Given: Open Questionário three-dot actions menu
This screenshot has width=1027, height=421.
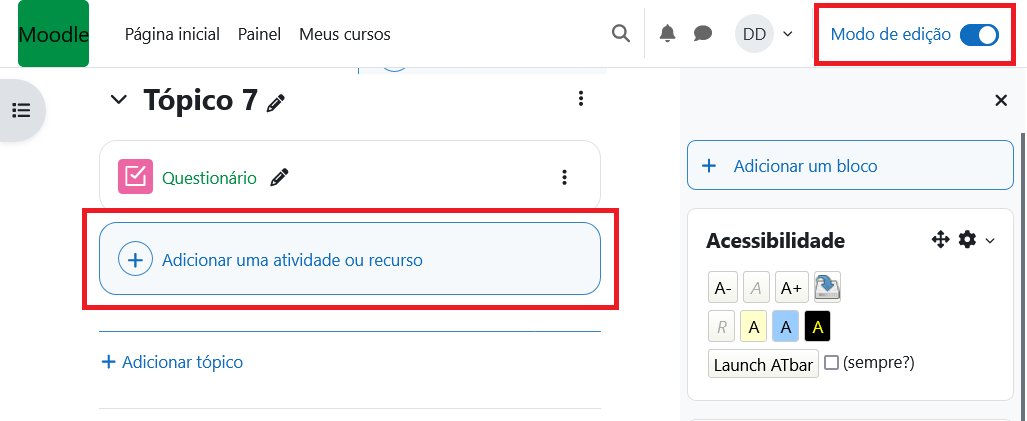Looking at the screenshot, I should [x=564, y=178].
